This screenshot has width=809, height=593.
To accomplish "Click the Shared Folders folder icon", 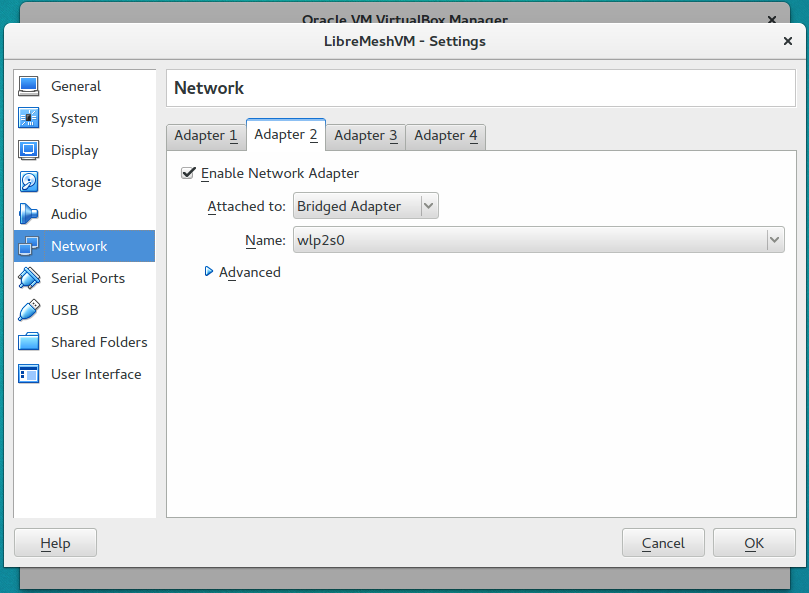I will point(28,342).
